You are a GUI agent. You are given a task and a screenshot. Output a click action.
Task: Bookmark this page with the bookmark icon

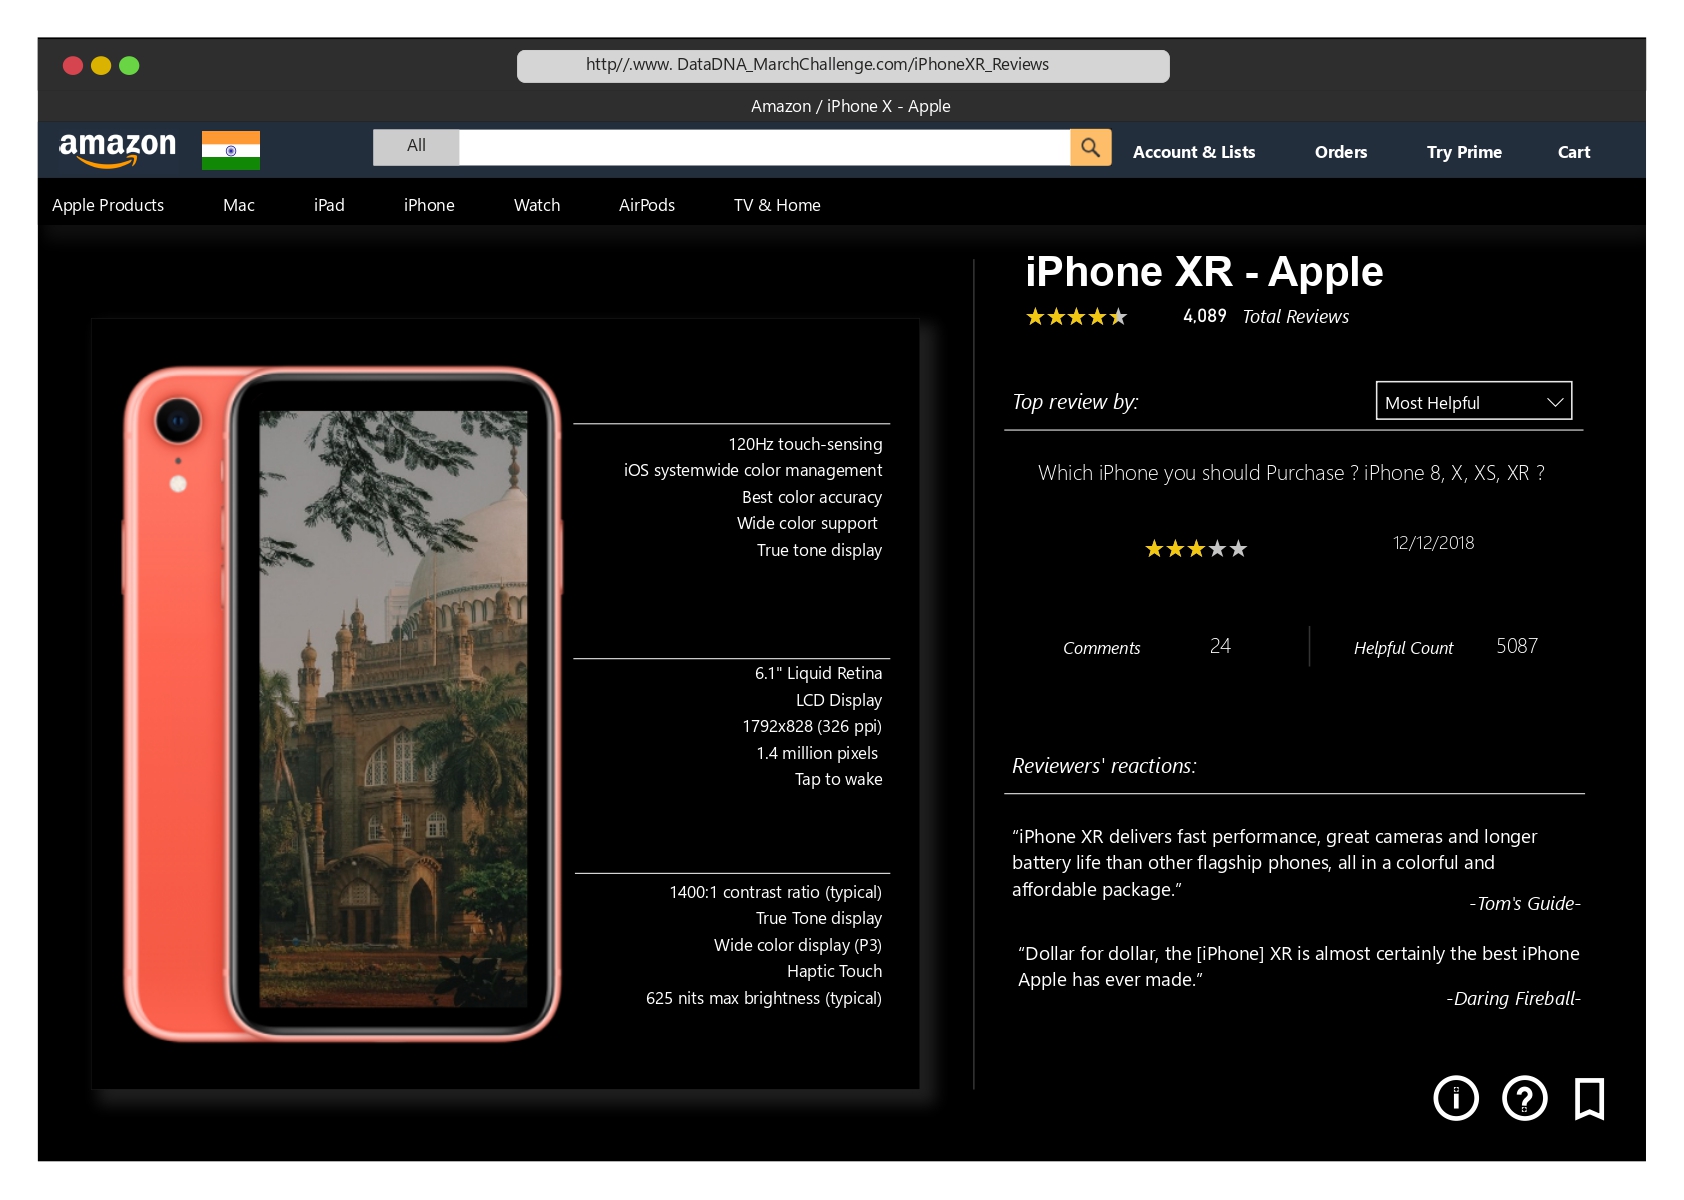coord(1589,1098)
